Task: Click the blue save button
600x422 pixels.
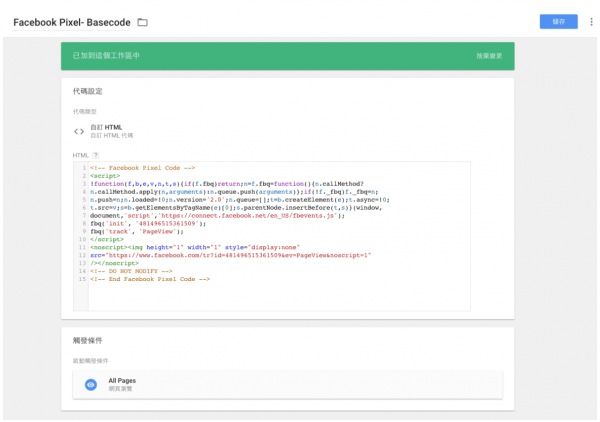Action: click(x=558, y=22)
